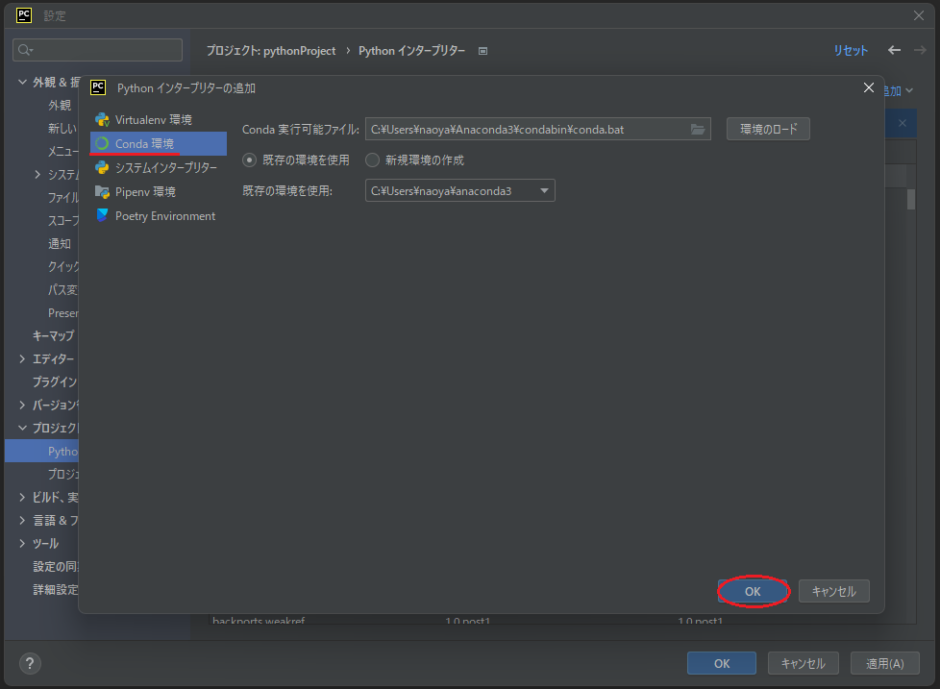The image size is (940, 689).
Task: Click the forward navigation arrow near リセット
Action: tap(920, 50)
